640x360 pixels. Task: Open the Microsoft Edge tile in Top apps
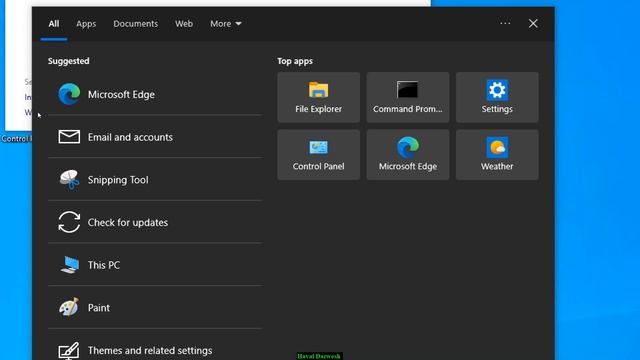[408, 155]
